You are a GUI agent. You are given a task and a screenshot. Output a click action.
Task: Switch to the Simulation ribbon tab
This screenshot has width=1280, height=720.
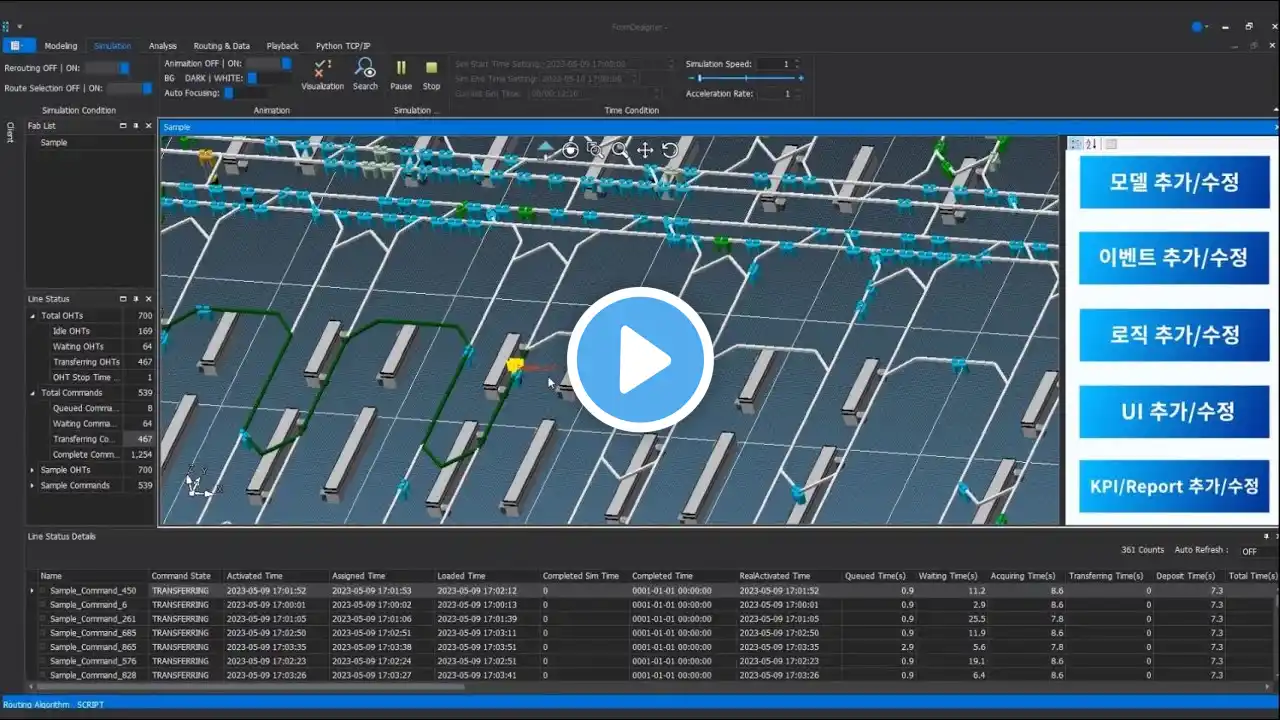point(112,46)
